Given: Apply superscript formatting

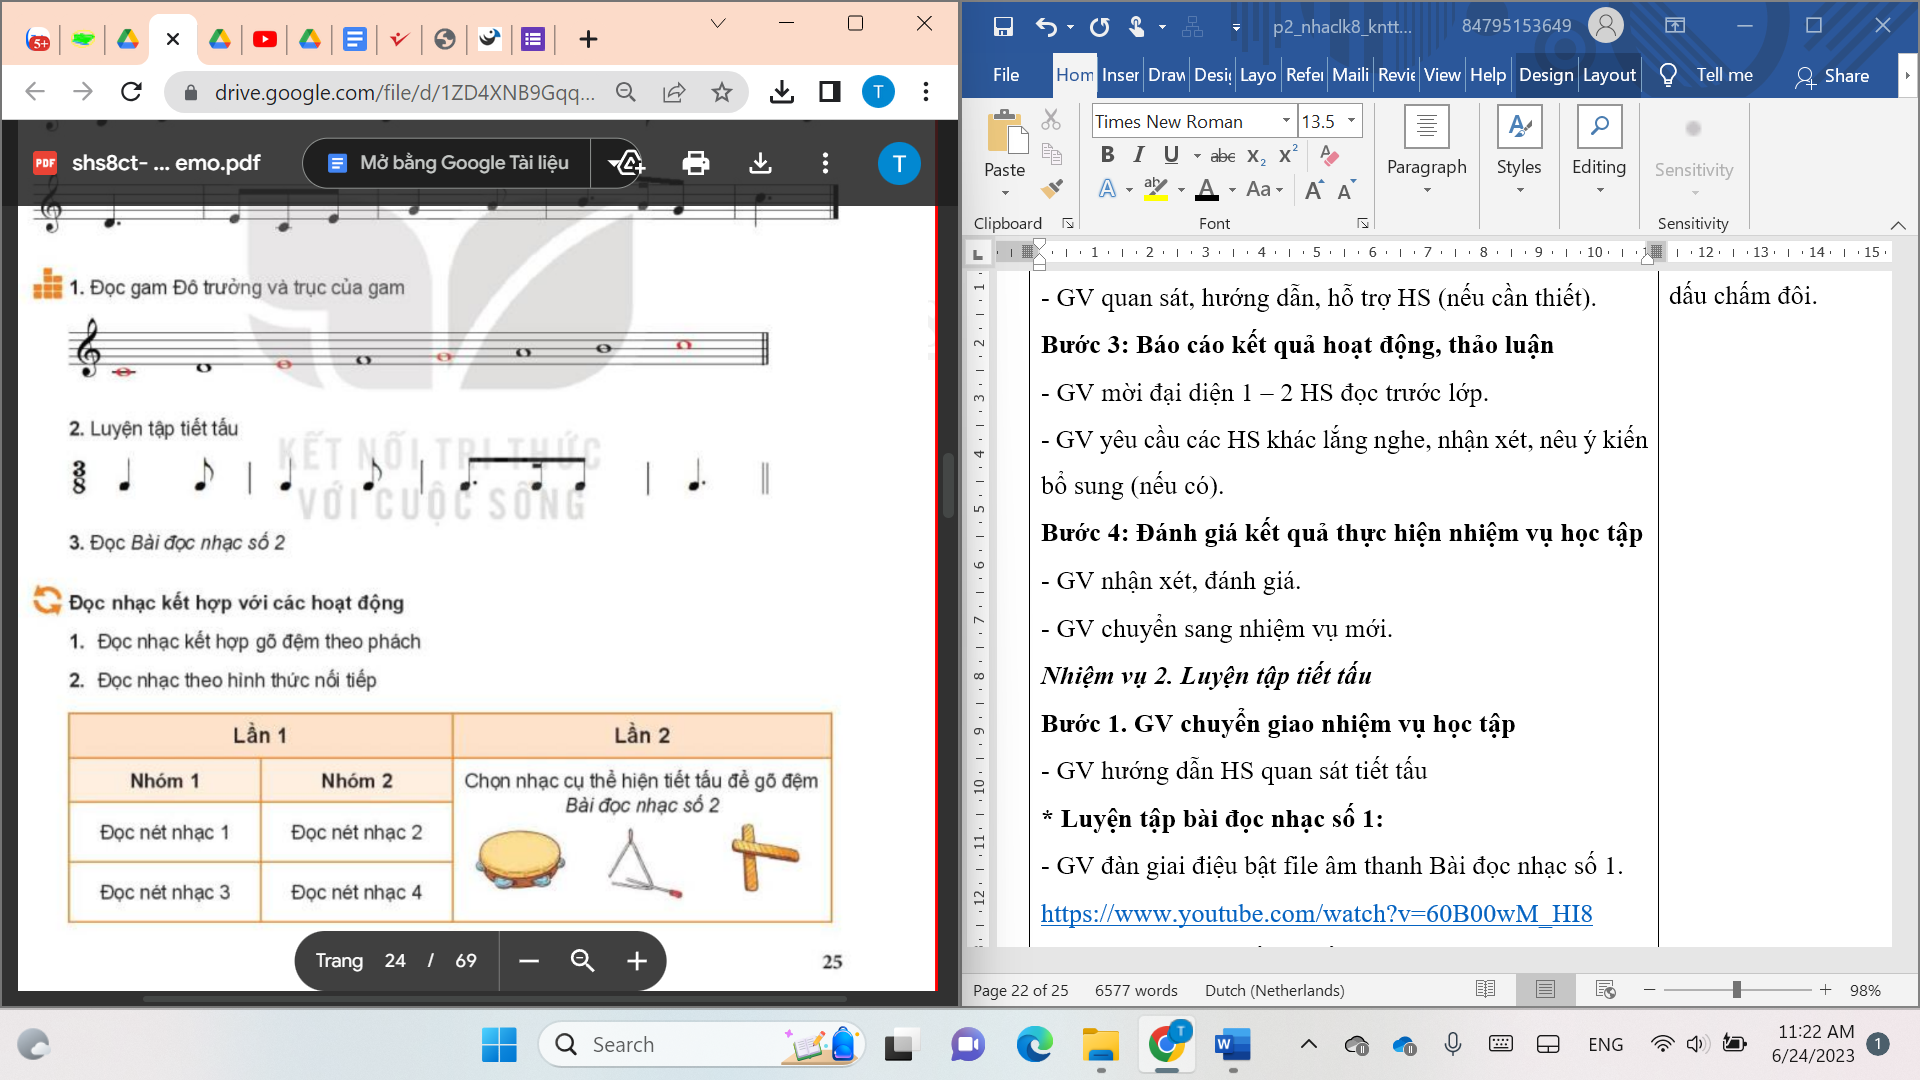Looking at the screenshot, I should (1288, 155).
